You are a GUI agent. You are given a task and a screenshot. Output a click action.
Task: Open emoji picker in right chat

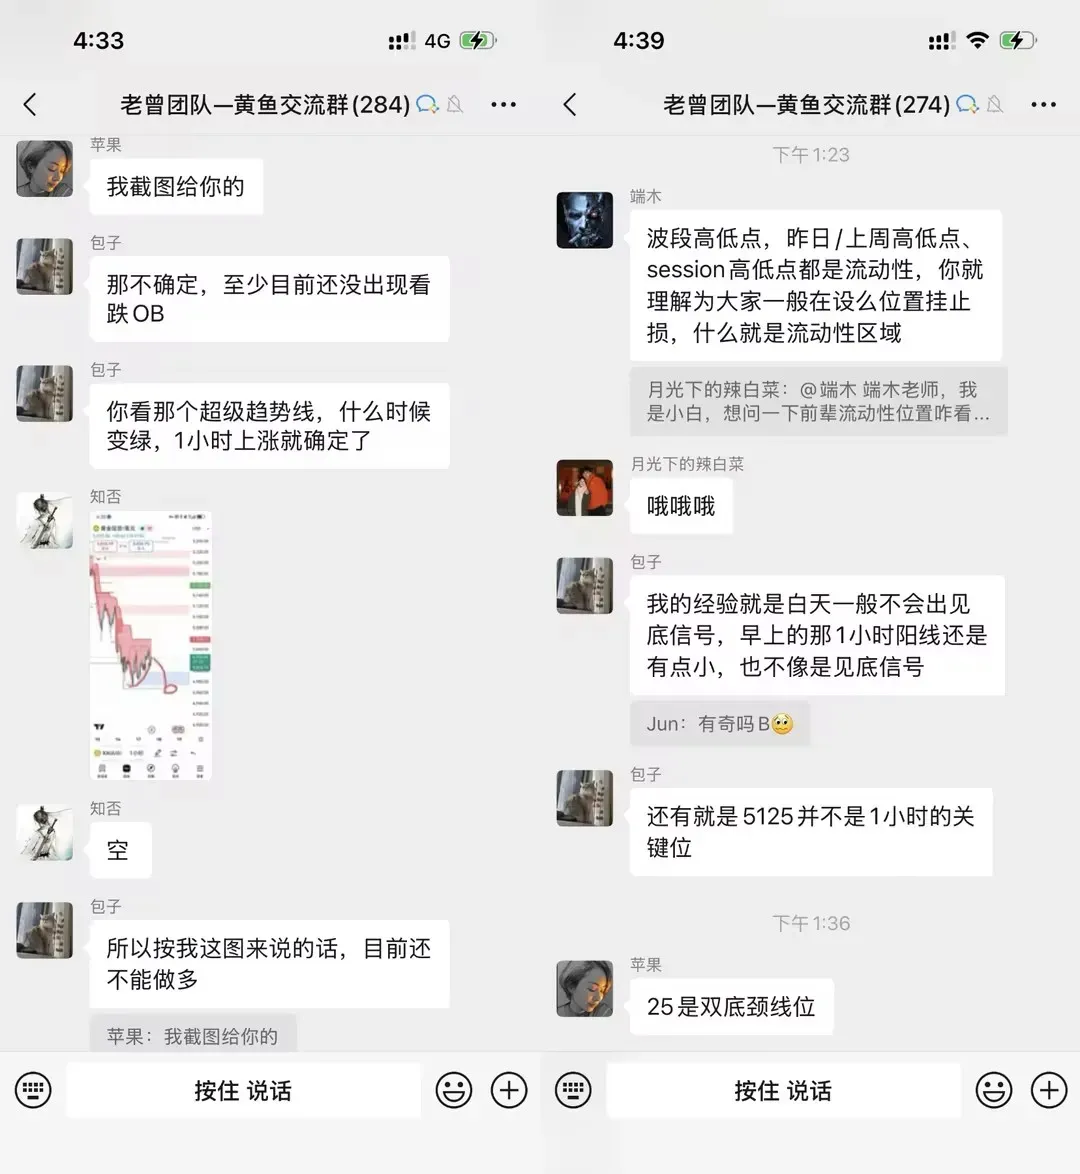click(994, 1090)
